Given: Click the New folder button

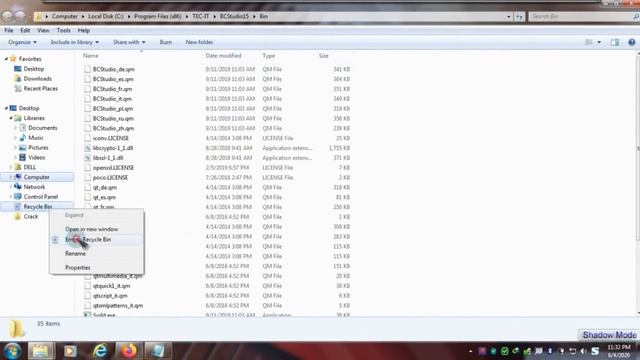Looking at the screenshot, I should coord(199,42).
